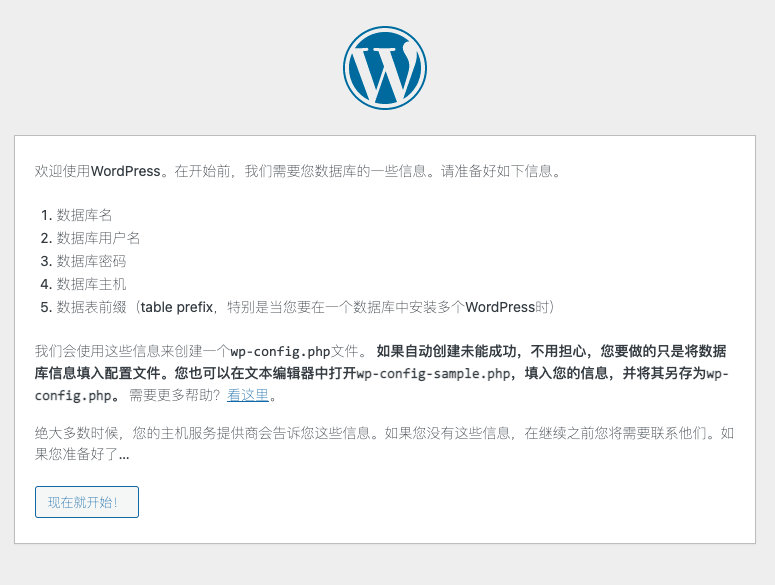Viewport: 775px width, 585px height.
Task: Click the 数据库名 list item
Action: tap(84, 215)
